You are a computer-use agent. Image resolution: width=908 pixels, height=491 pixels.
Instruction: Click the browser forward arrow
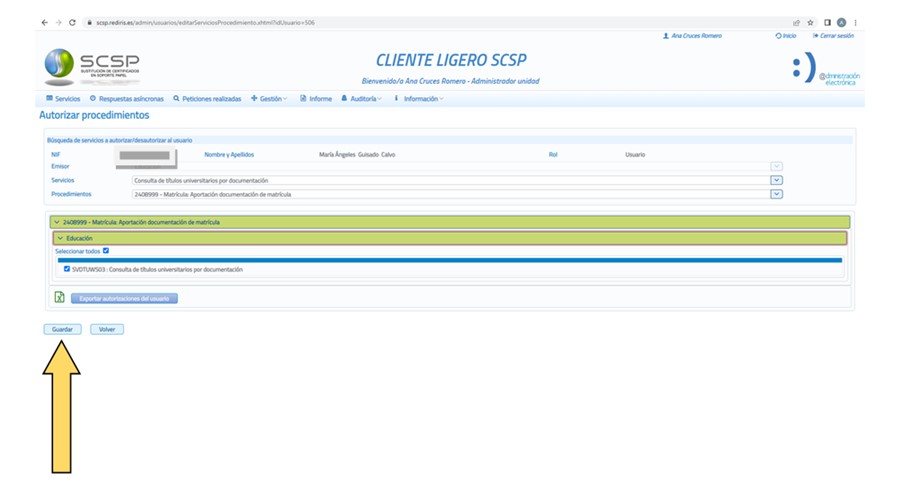(x=58, y=23)
